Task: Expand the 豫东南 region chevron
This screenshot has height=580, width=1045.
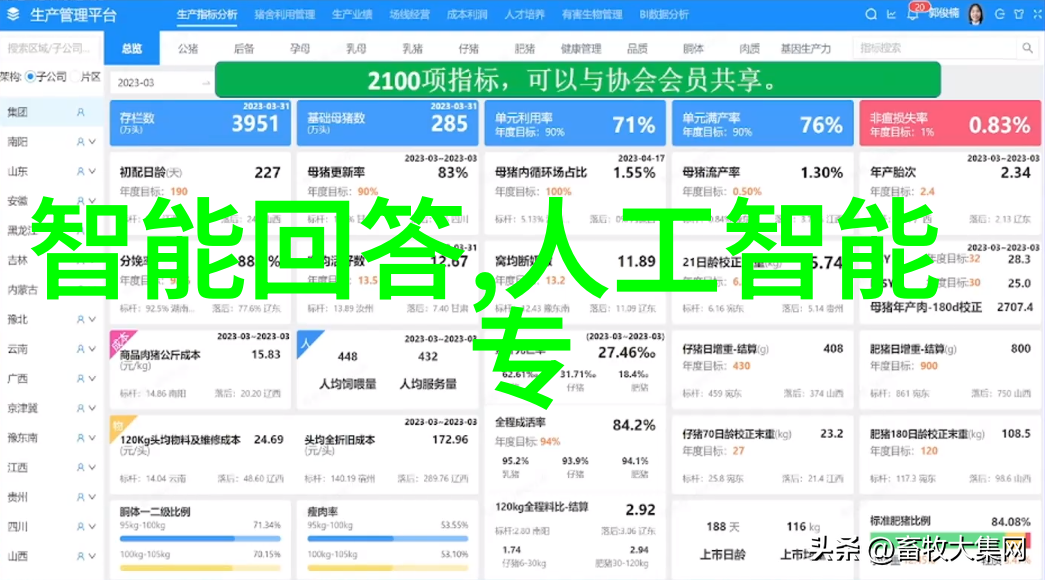Action: (93, 438)
